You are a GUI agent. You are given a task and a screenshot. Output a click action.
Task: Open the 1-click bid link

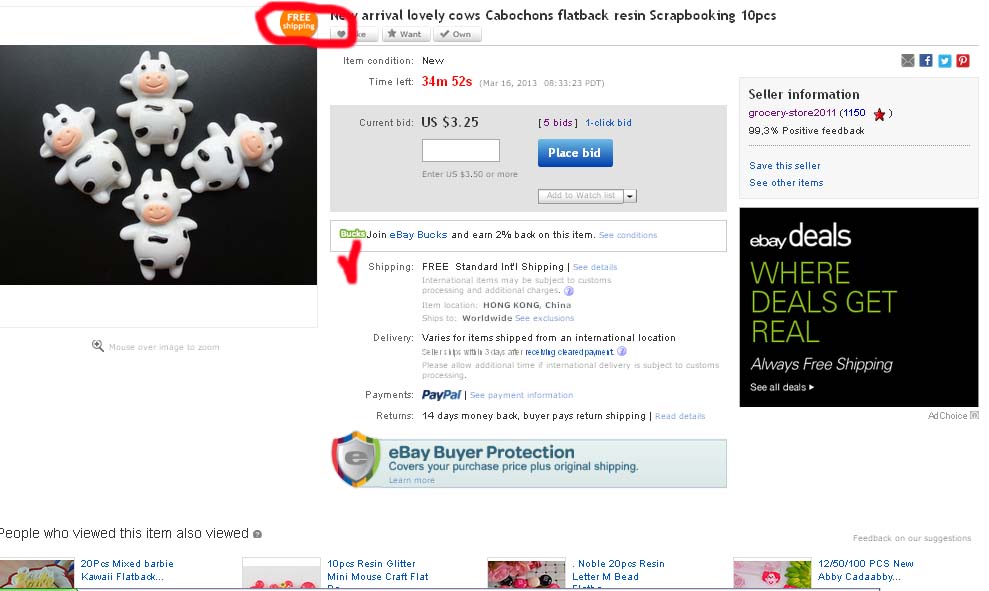coord(608,122)
